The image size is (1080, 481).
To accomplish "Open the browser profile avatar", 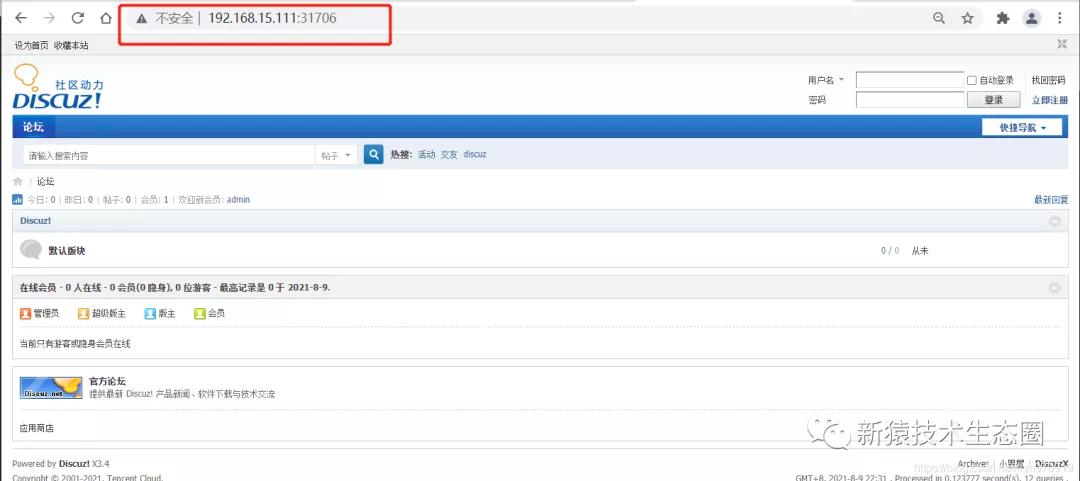I will pos(1032,19).
